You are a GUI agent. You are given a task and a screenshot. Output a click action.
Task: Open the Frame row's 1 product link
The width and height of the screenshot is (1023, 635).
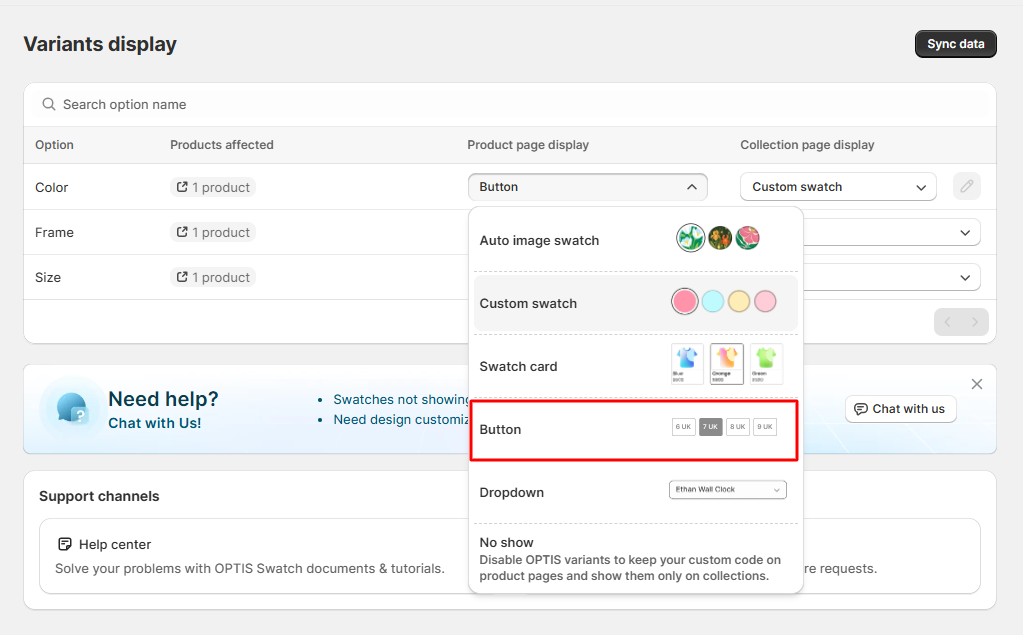[x=213, y=232]
